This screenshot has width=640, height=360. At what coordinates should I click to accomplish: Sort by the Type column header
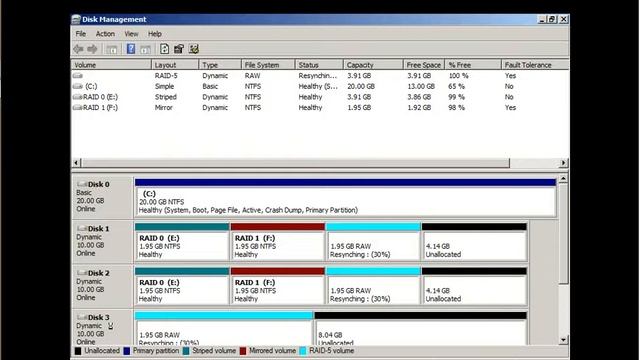coord(220,65)
